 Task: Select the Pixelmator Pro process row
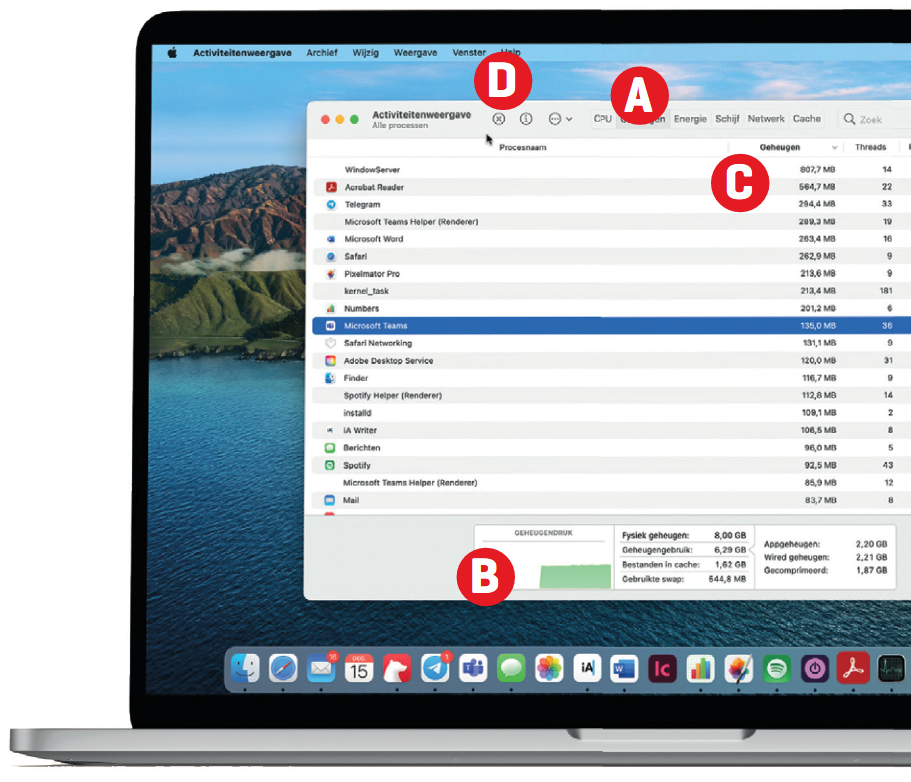(611, 274)
